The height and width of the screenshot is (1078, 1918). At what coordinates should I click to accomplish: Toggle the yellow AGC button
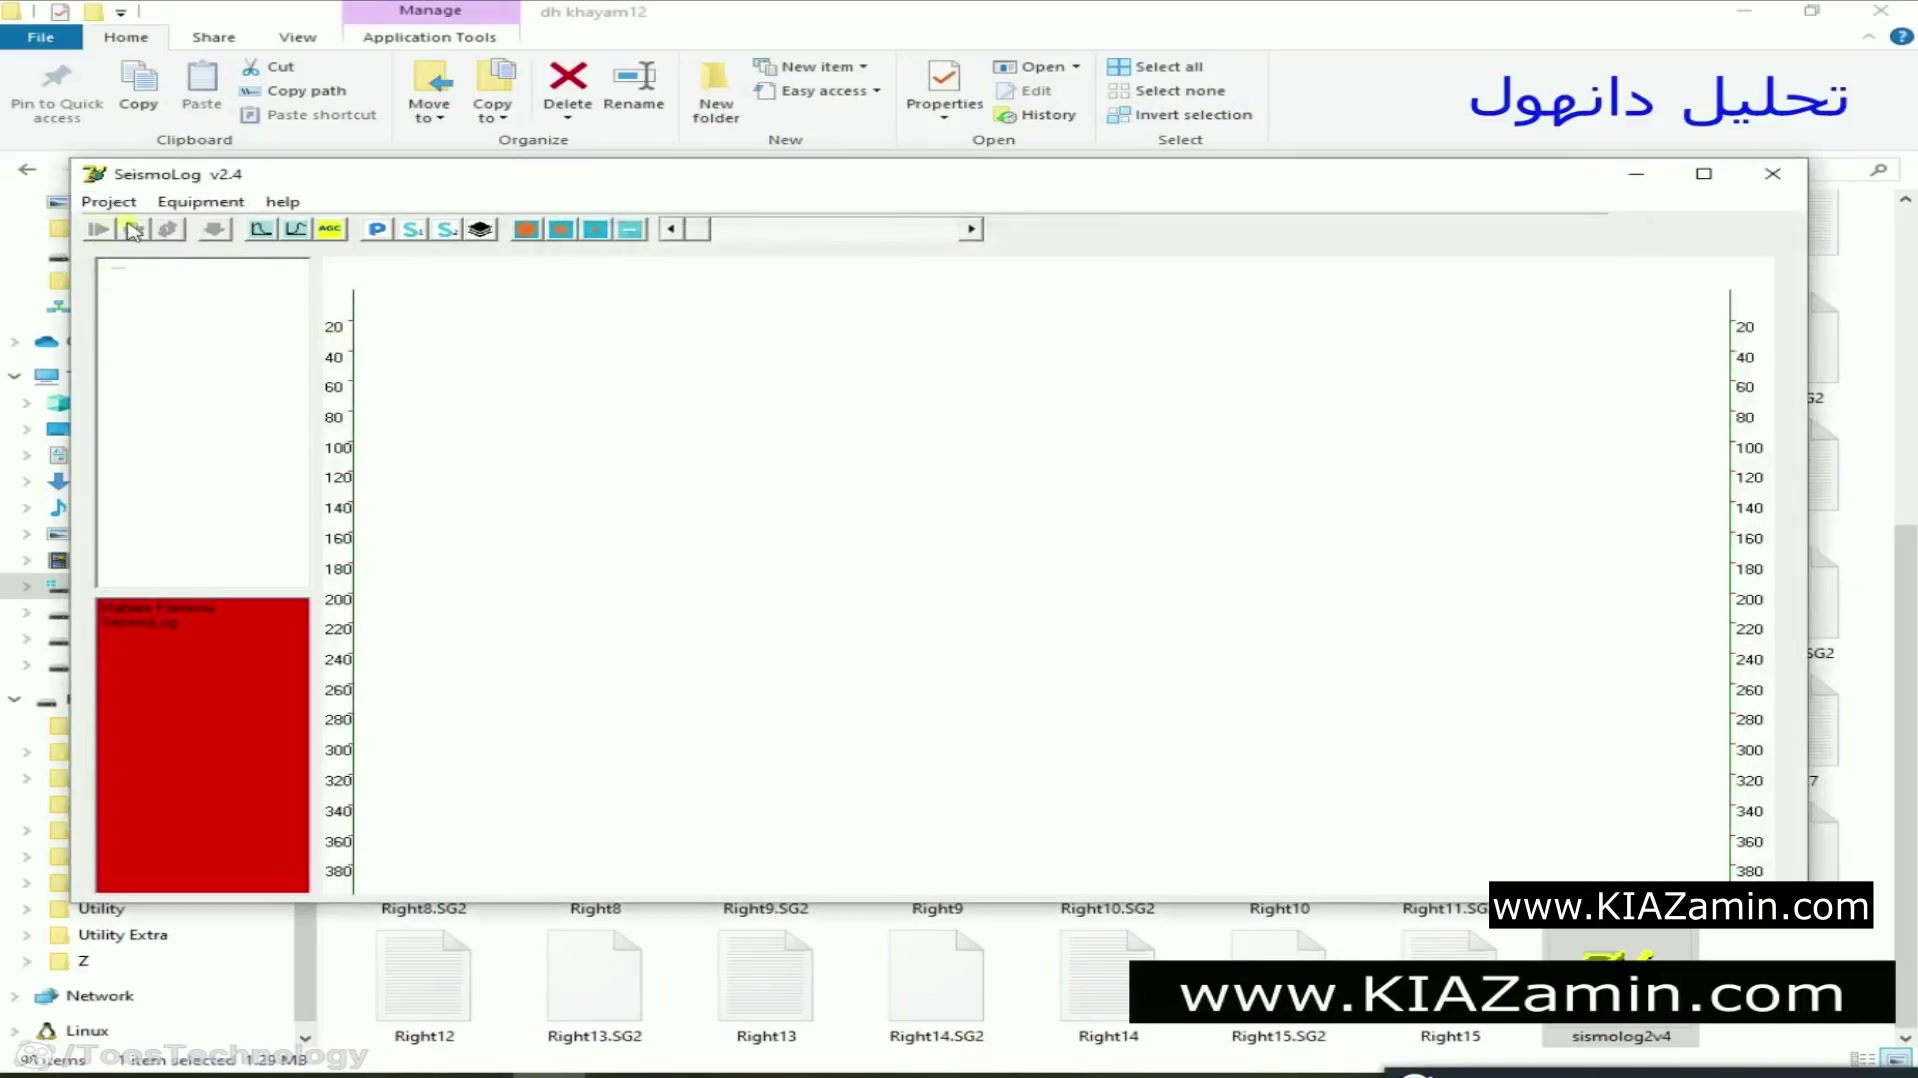coord(330,229)
